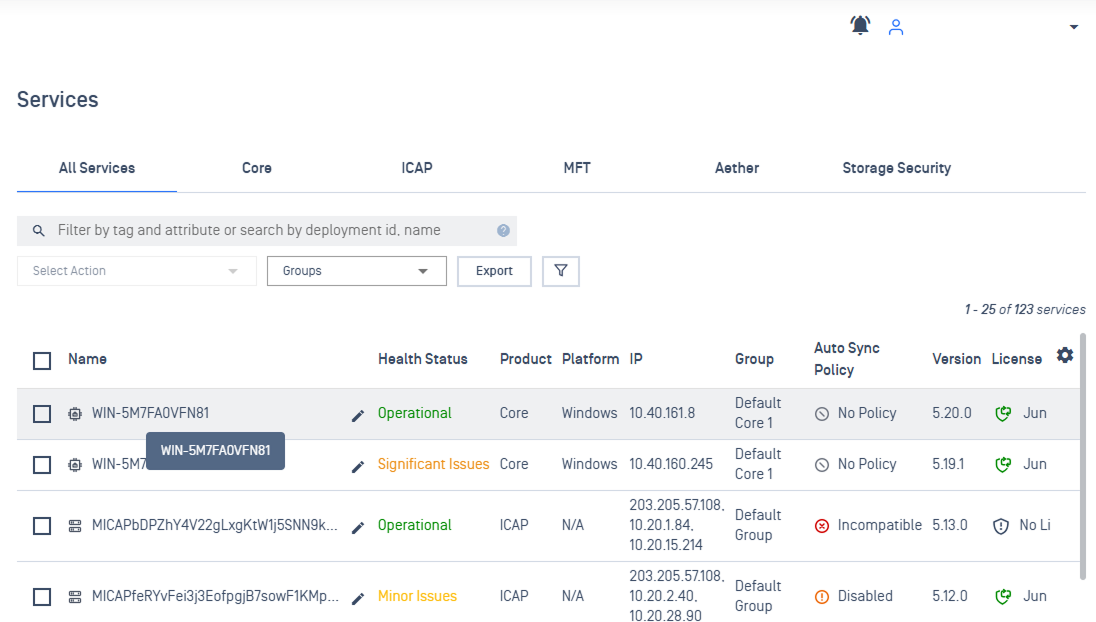Sort by Product column header
This screenshot has width=1096, height=622.
point(526,359)
